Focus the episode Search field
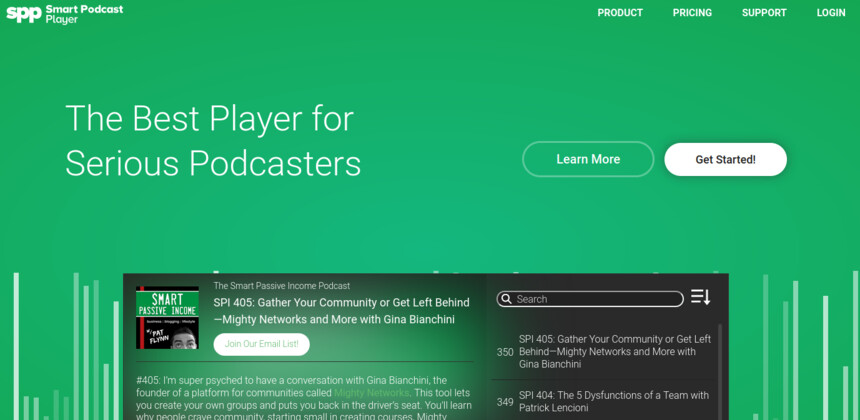Viewport: 860px width, 420px height. [x=590, y=299]
